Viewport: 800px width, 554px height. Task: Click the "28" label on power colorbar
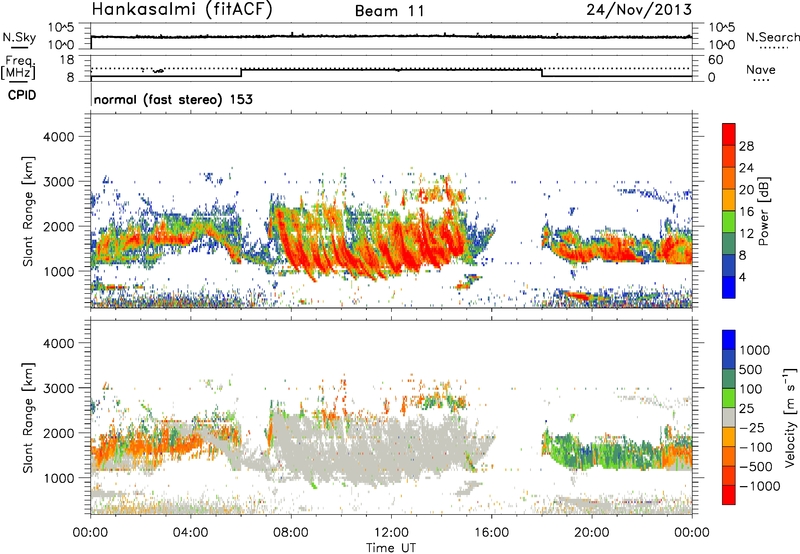746,146
